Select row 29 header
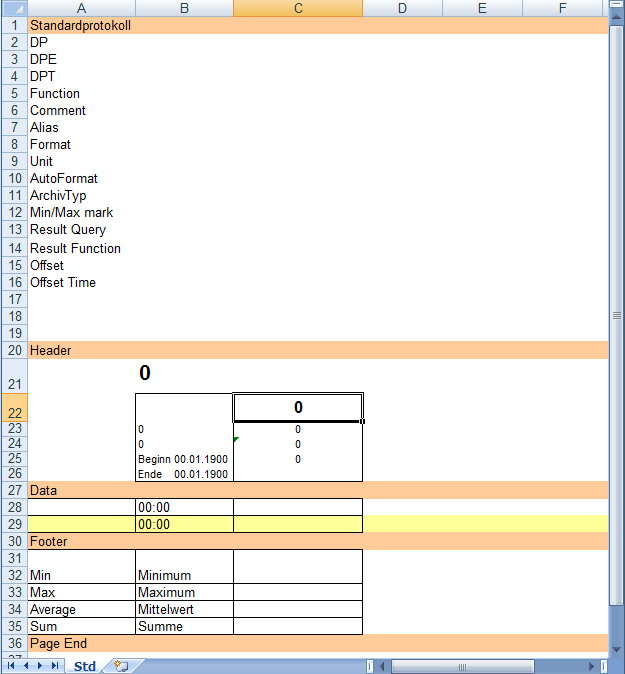This screenshot has height=674, width=625. coord(14,524)
